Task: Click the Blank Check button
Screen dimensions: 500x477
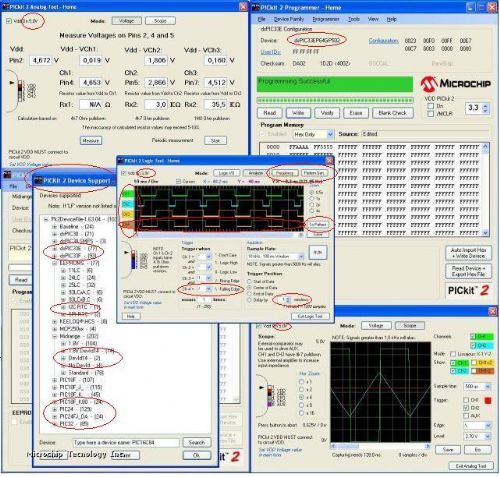Action: [x=392, y=113]
